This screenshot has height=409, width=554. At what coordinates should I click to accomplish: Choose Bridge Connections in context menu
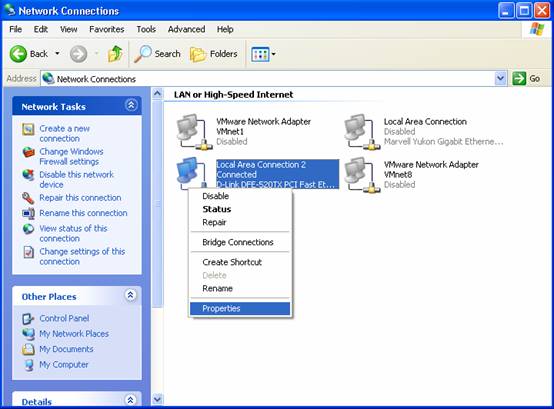(240, 242)
